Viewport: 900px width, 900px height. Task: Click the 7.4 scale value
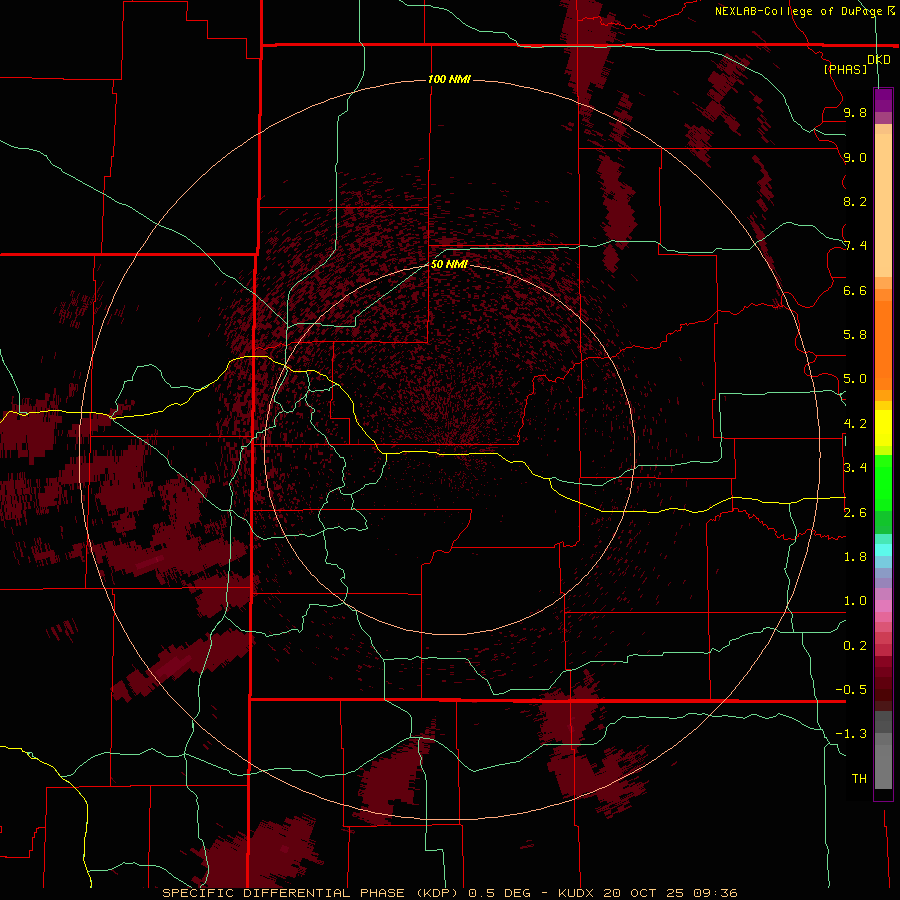tap(855, 246)
